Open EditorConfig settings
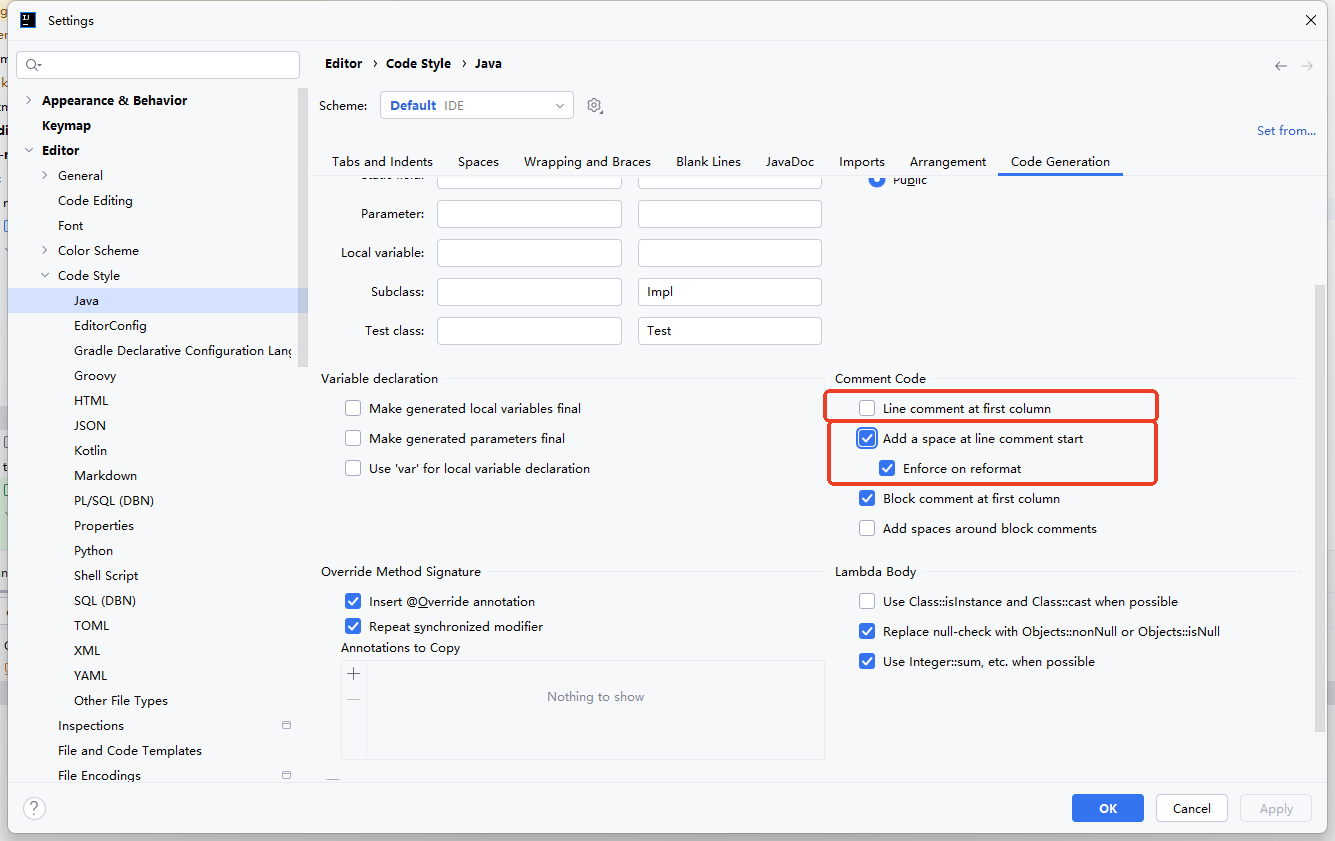This screenshot has width=1335, height=841. click(110, 325)
